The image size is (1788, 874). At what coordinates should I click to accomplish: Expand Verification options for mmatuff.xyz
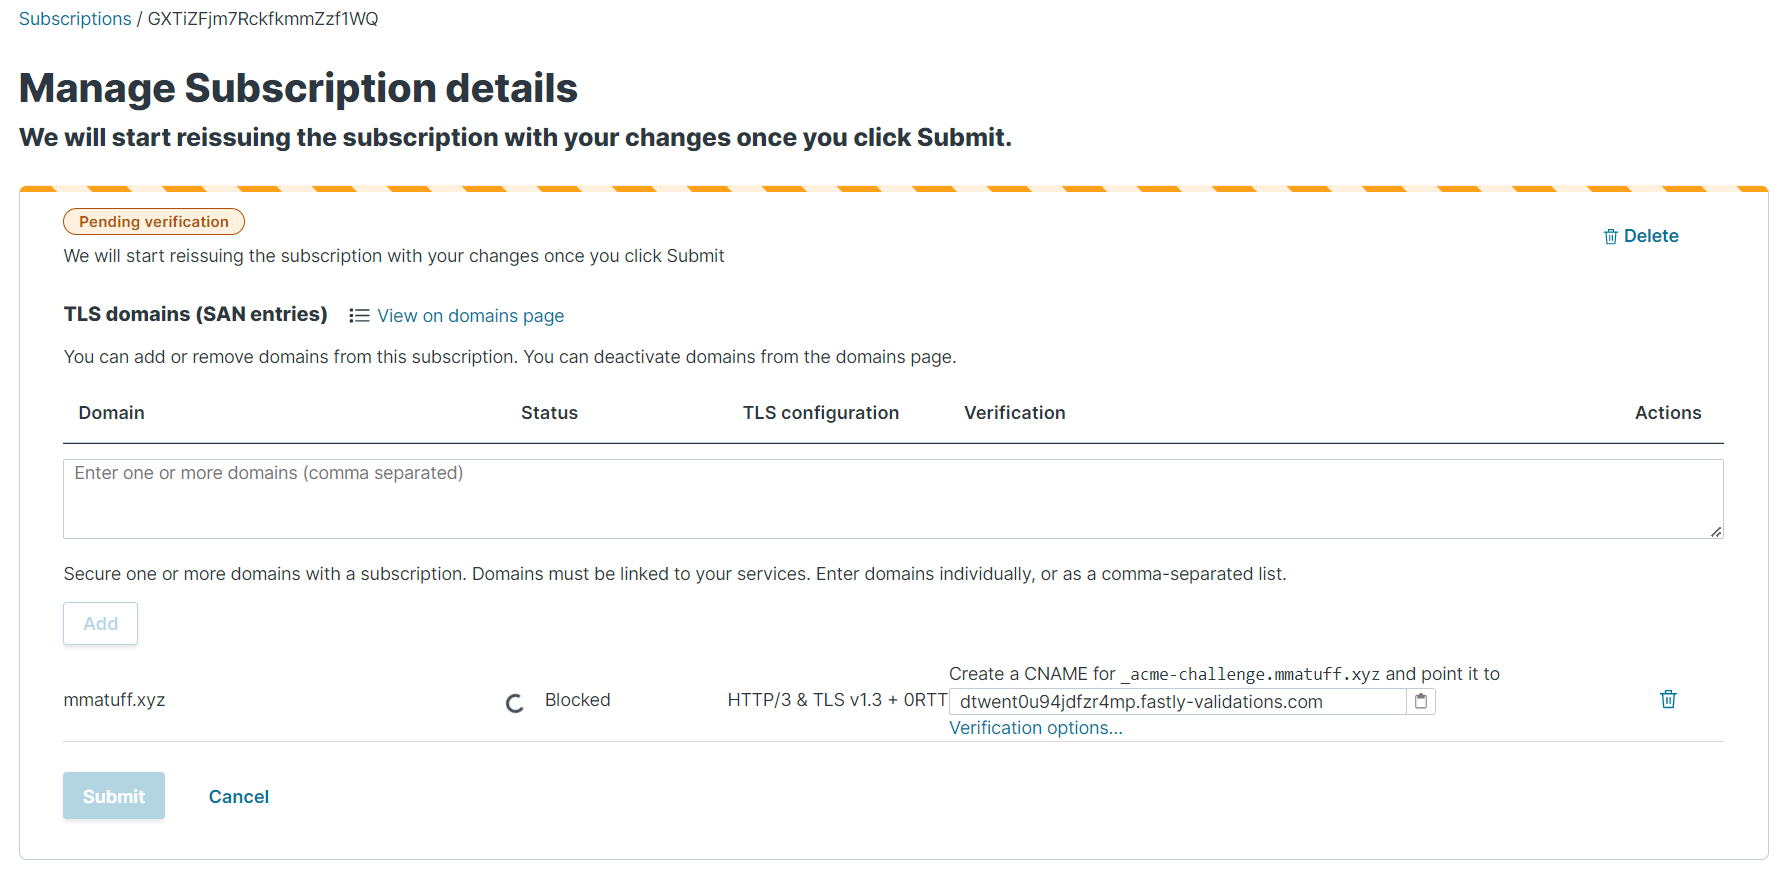pyautogui.click(x=1035, y=728)
